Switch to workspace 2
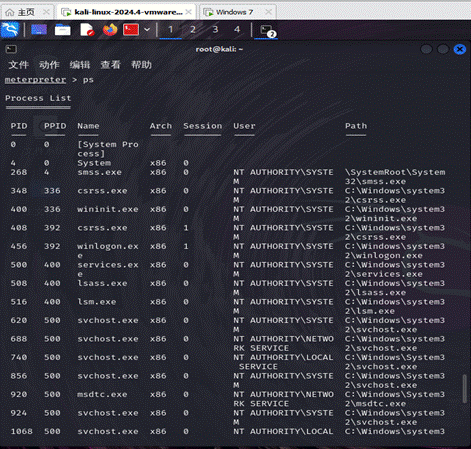The height and width of the screenshot is (449, 471). (193, 30)
